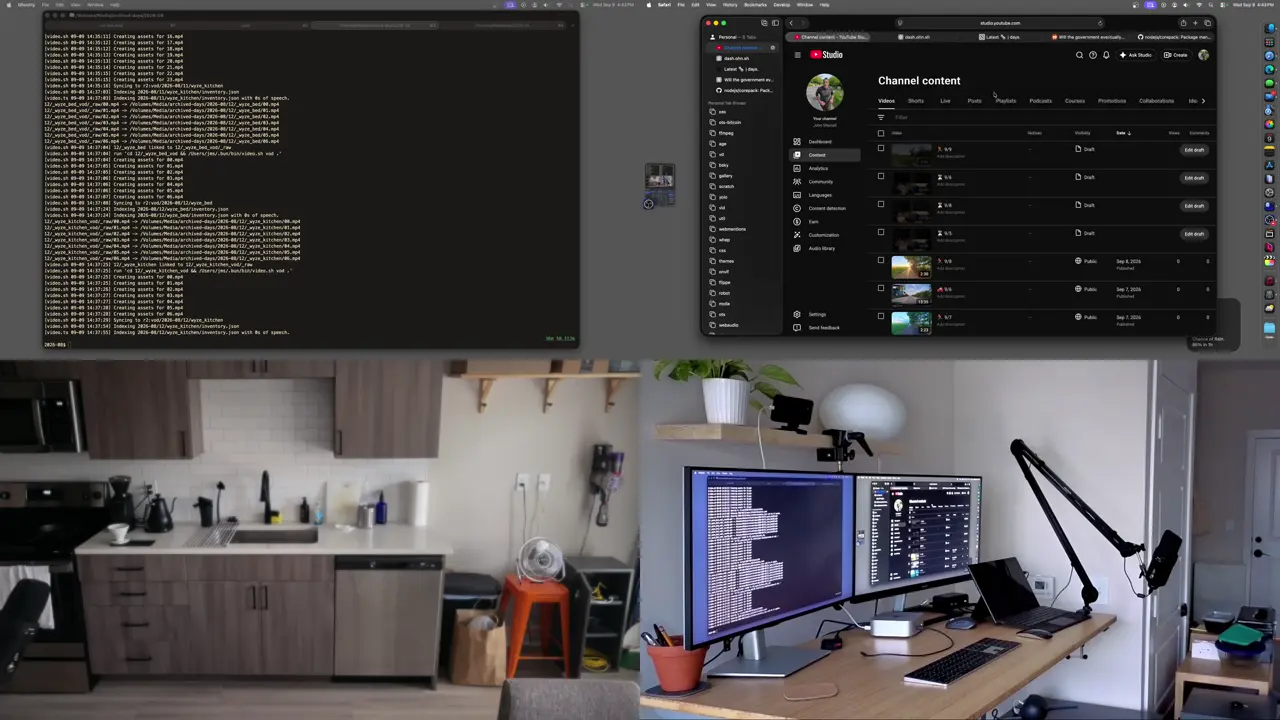Click the Settings gear in Studio sidebar
1280x720 pixels.
[817, 314]
